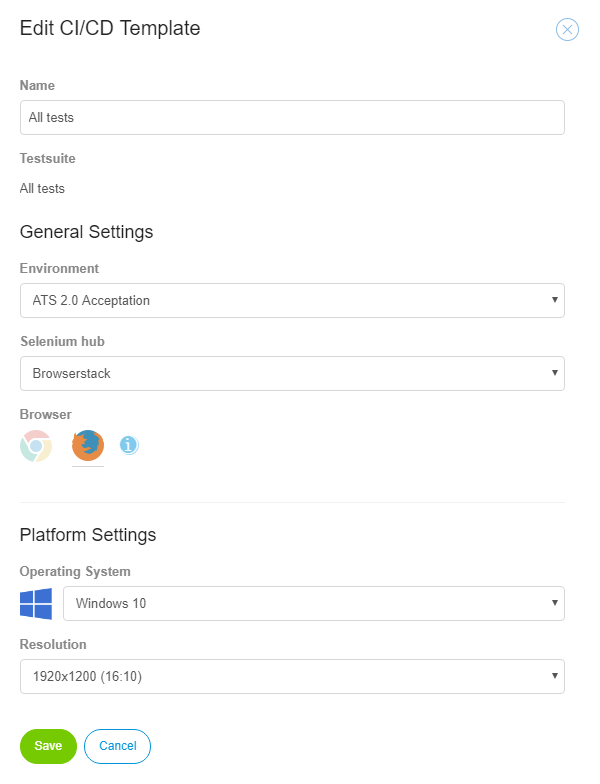Open the Operating System dropdown

click(314, 604)
